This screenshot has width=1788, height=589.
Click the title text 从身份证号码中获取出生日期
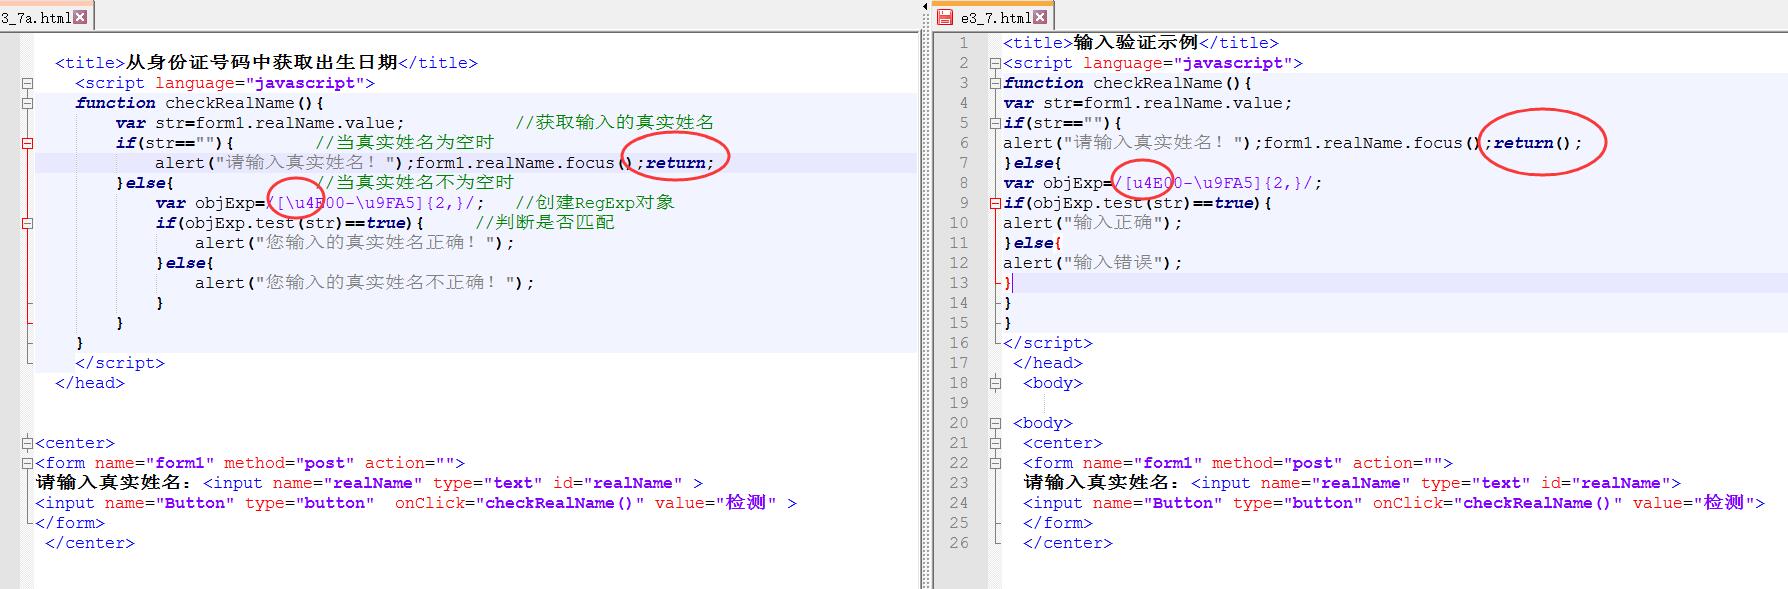(262, 63)
